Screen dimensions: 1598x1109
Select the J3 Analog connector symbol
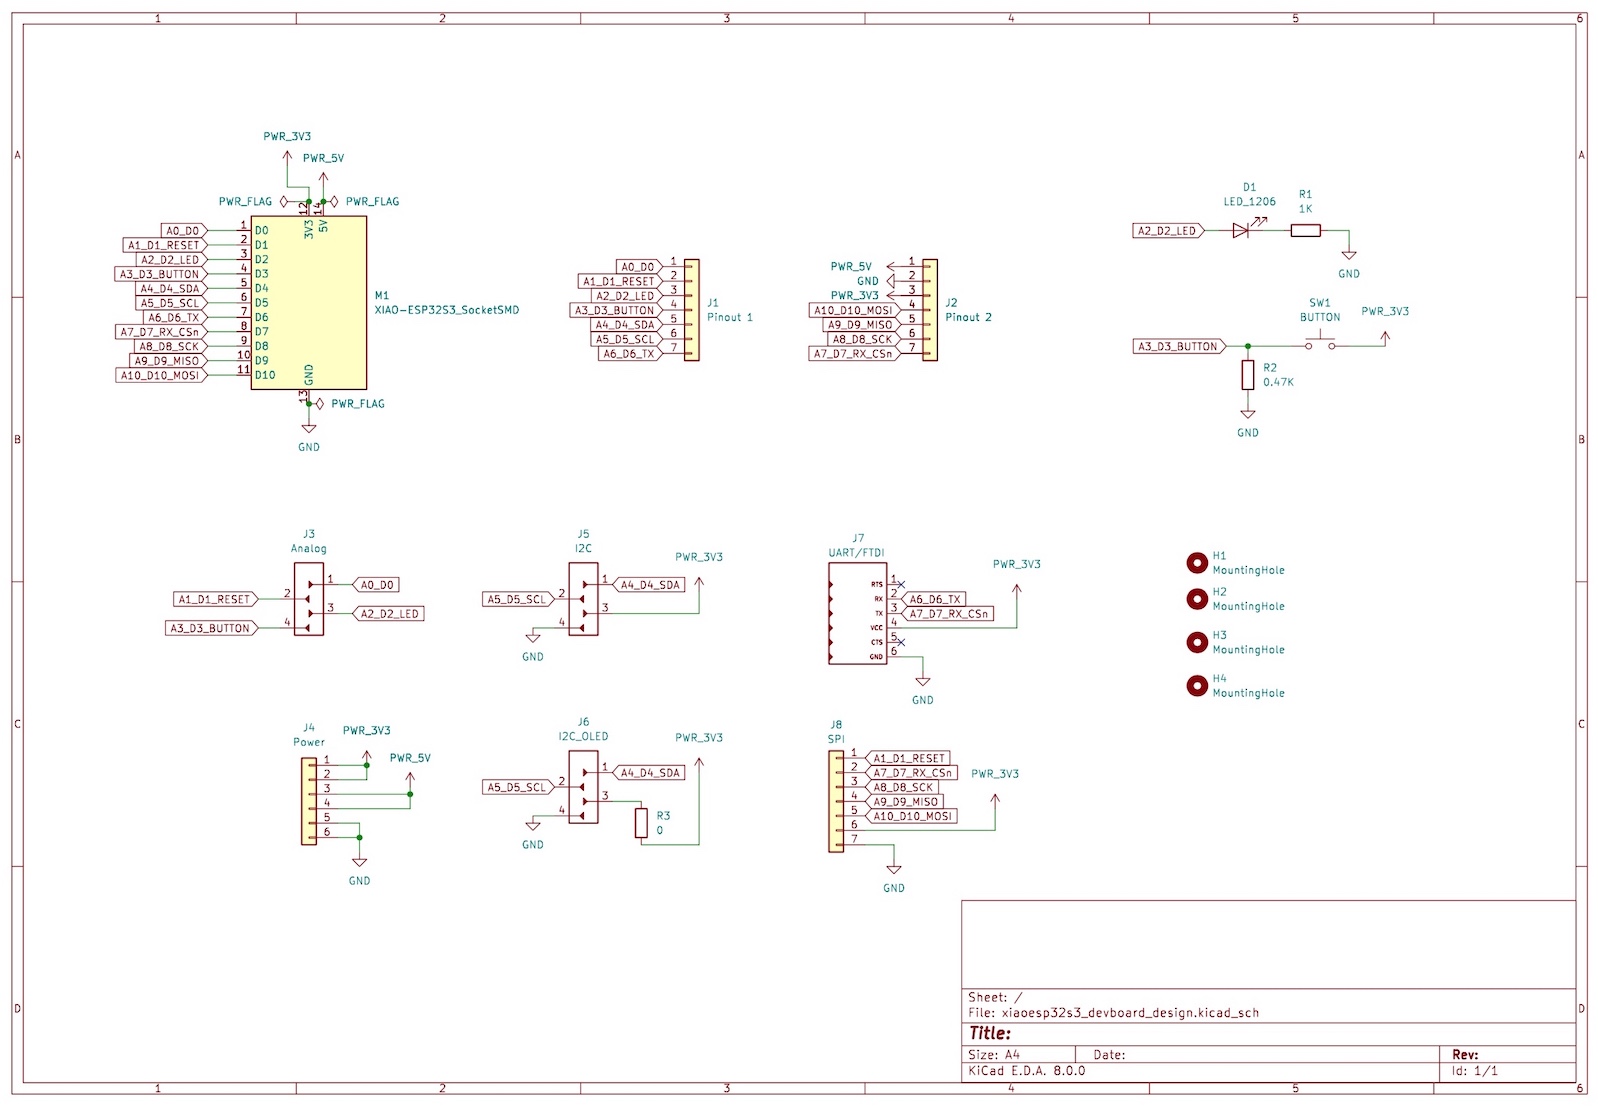coord(309,598)
